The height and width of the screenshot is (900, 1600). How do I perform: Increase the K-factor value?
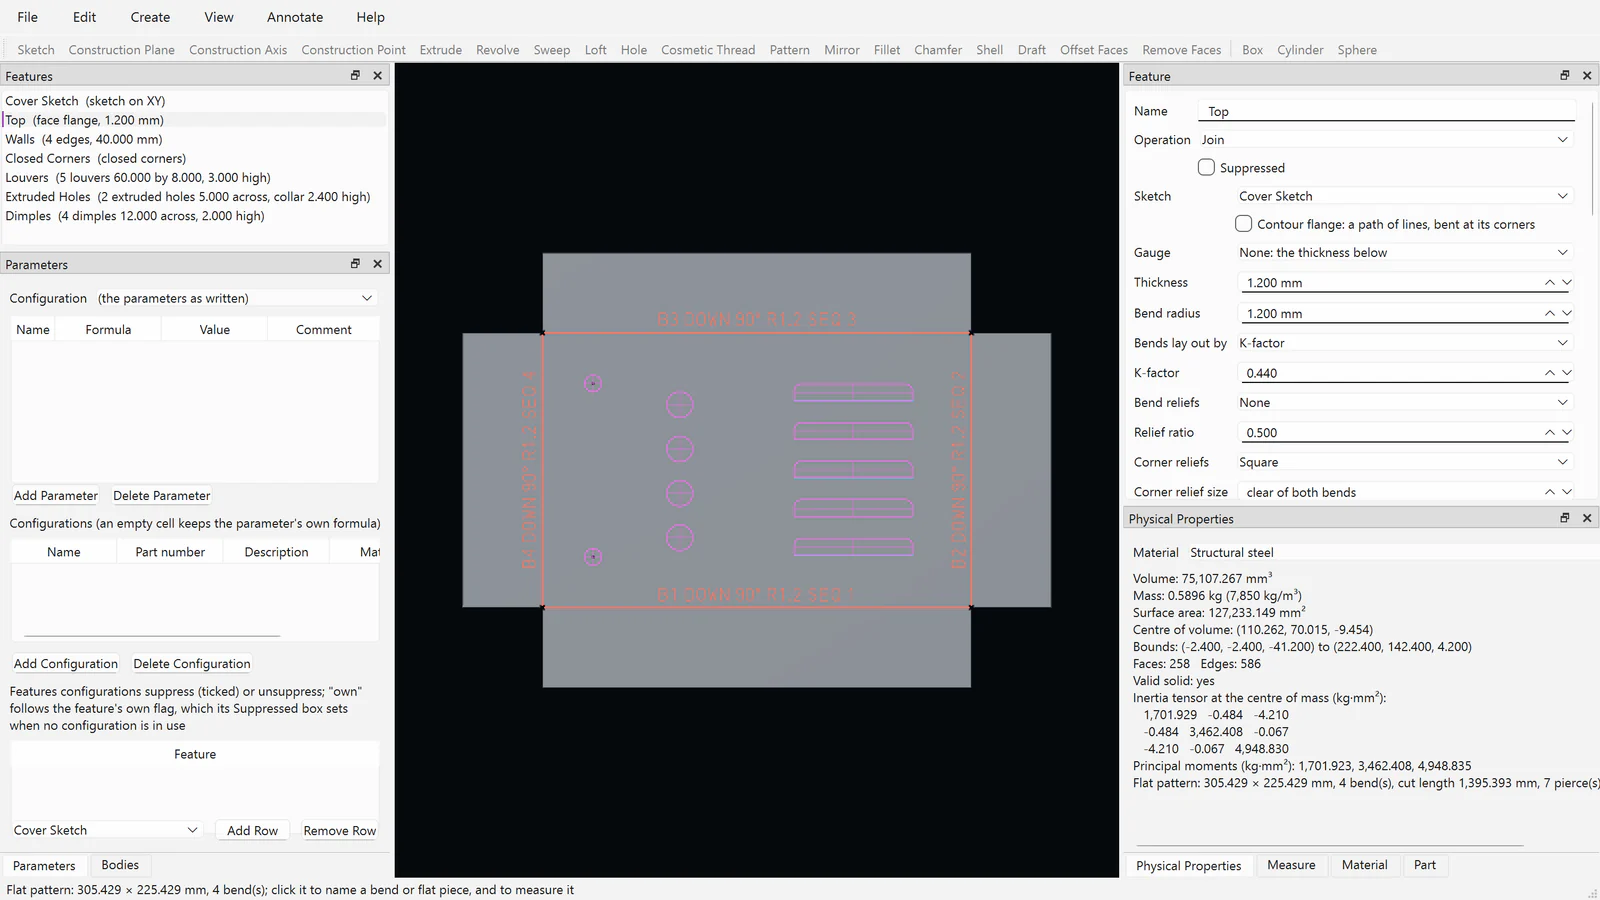pyautogui.click(x=1550, y=373)
